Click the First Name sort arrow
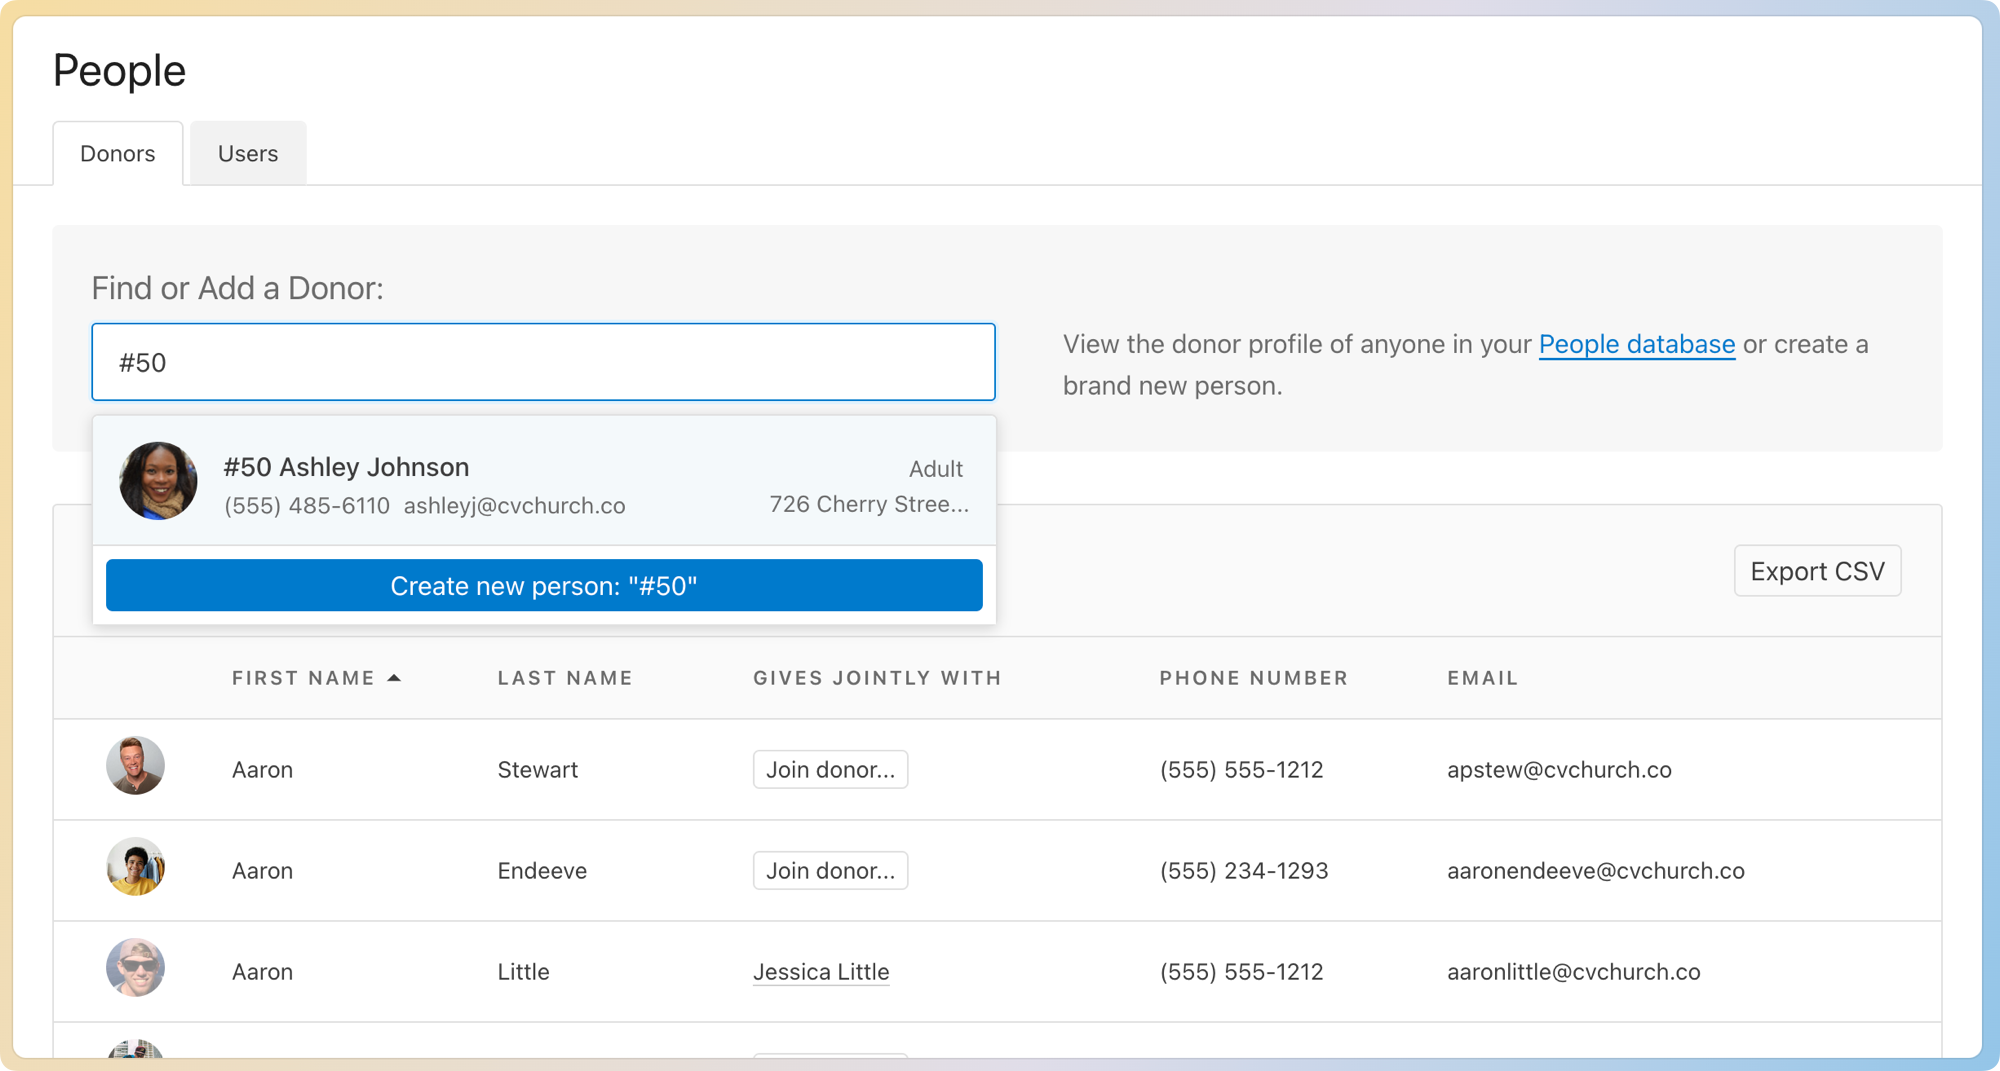 coord(394,678)
